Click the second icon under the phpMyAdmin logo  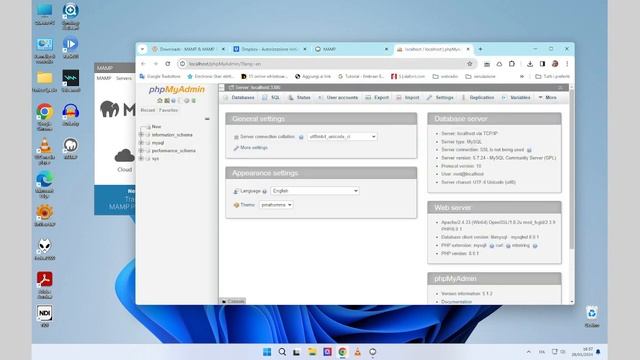coord(167,100)
